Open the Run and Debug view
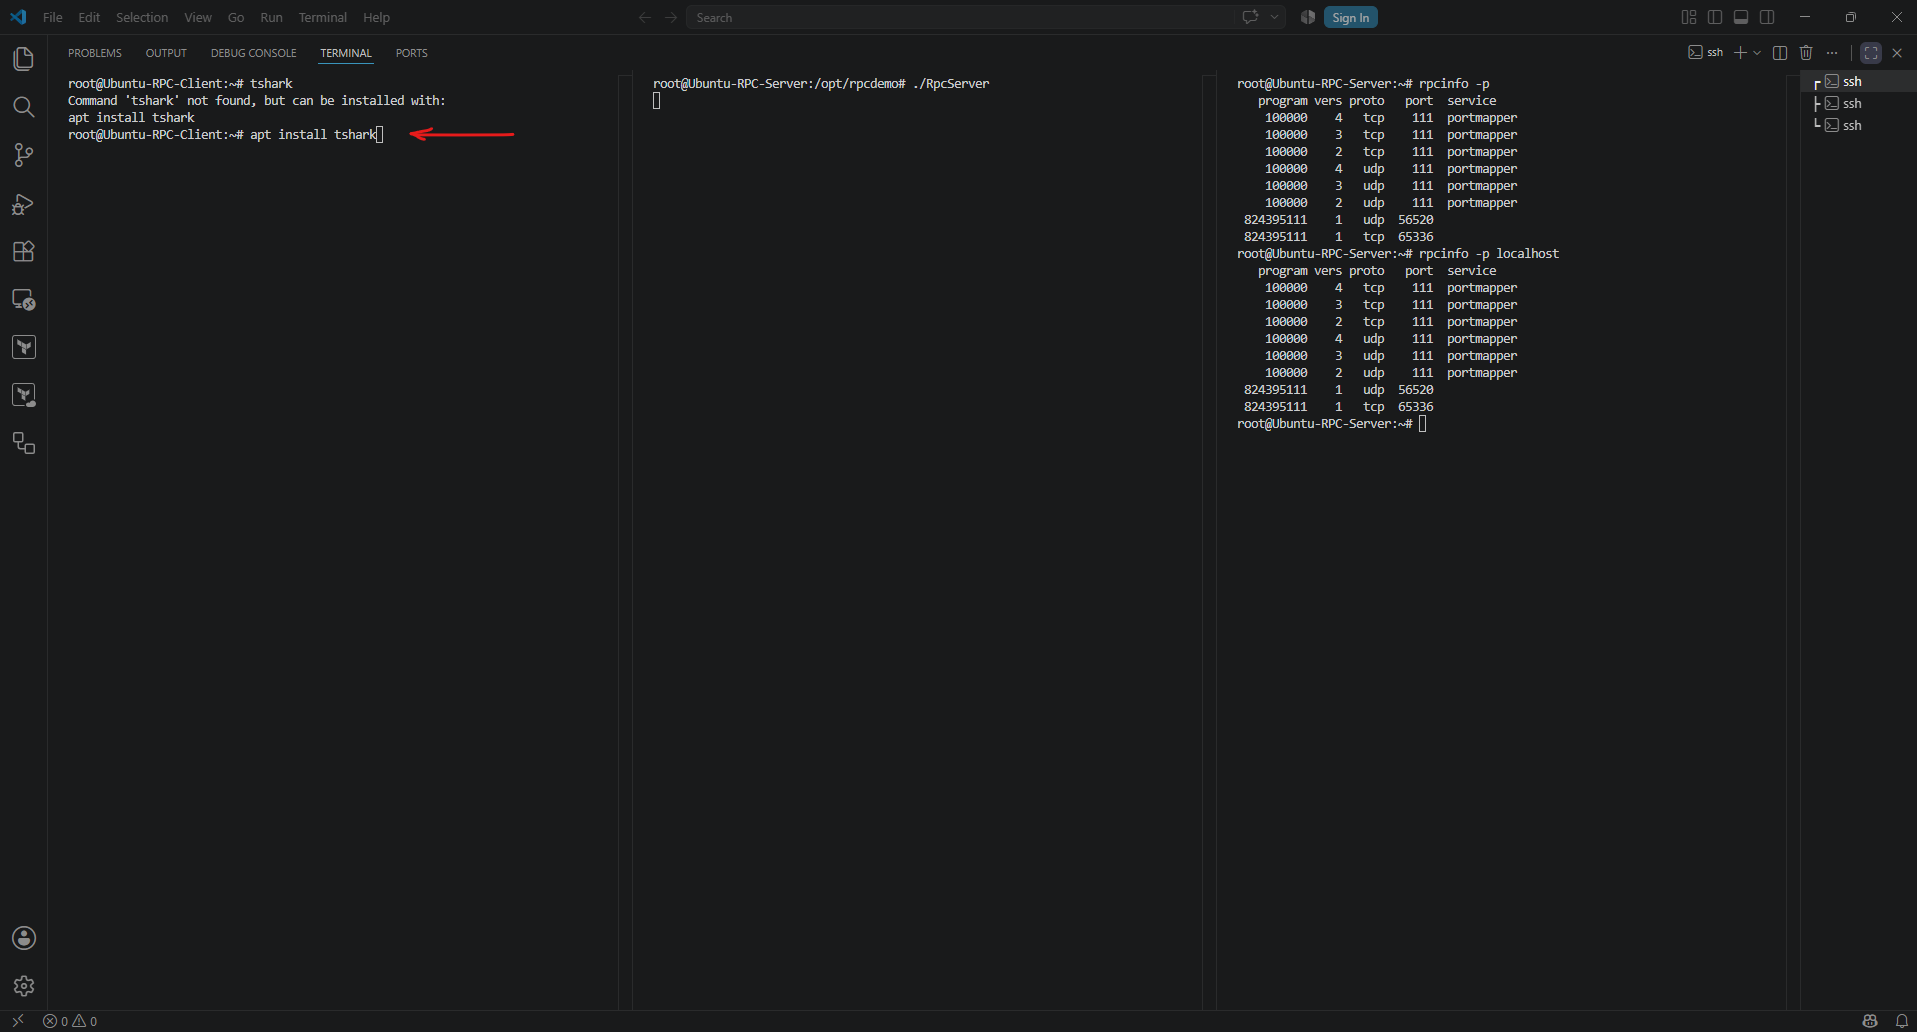Screen dimensions: 1917x1032 (x=24, y=203)
